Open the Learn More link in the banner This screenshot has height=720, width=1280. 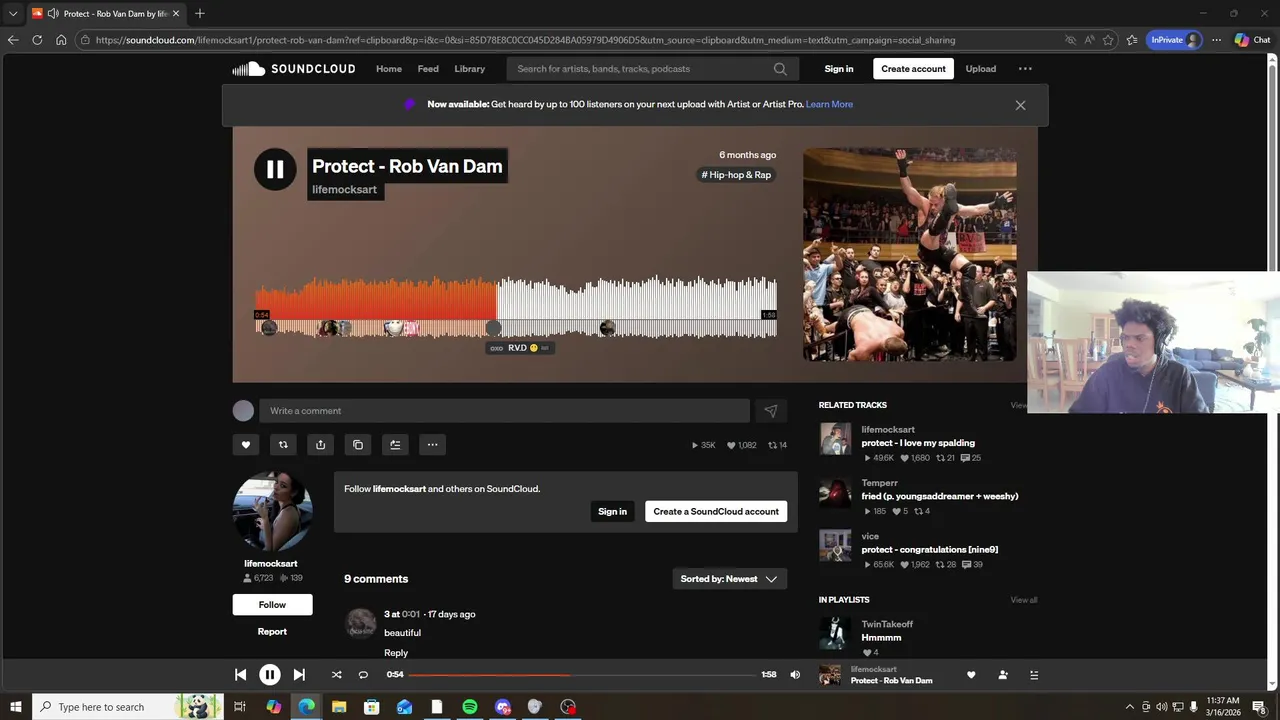pos(829,104)
